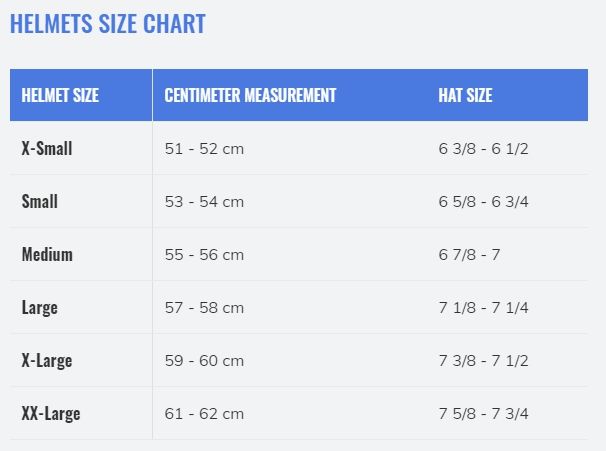This screenshot has height=451, width=606.
Task: Click hat size 6 3/8 - 6 1/2
Action: tap(483, 149)
